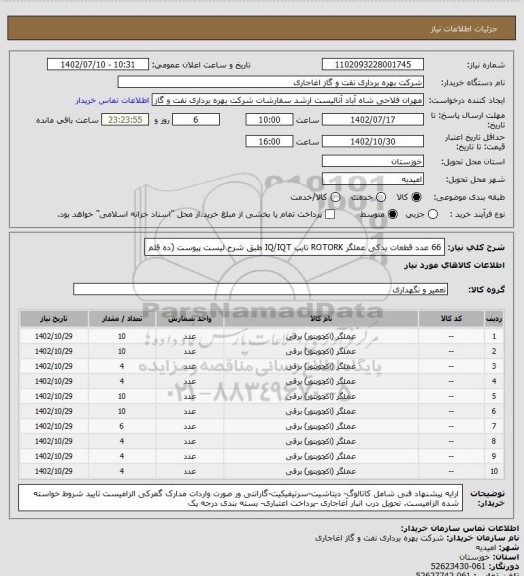Select the کالا radio button

pos(416,197)
